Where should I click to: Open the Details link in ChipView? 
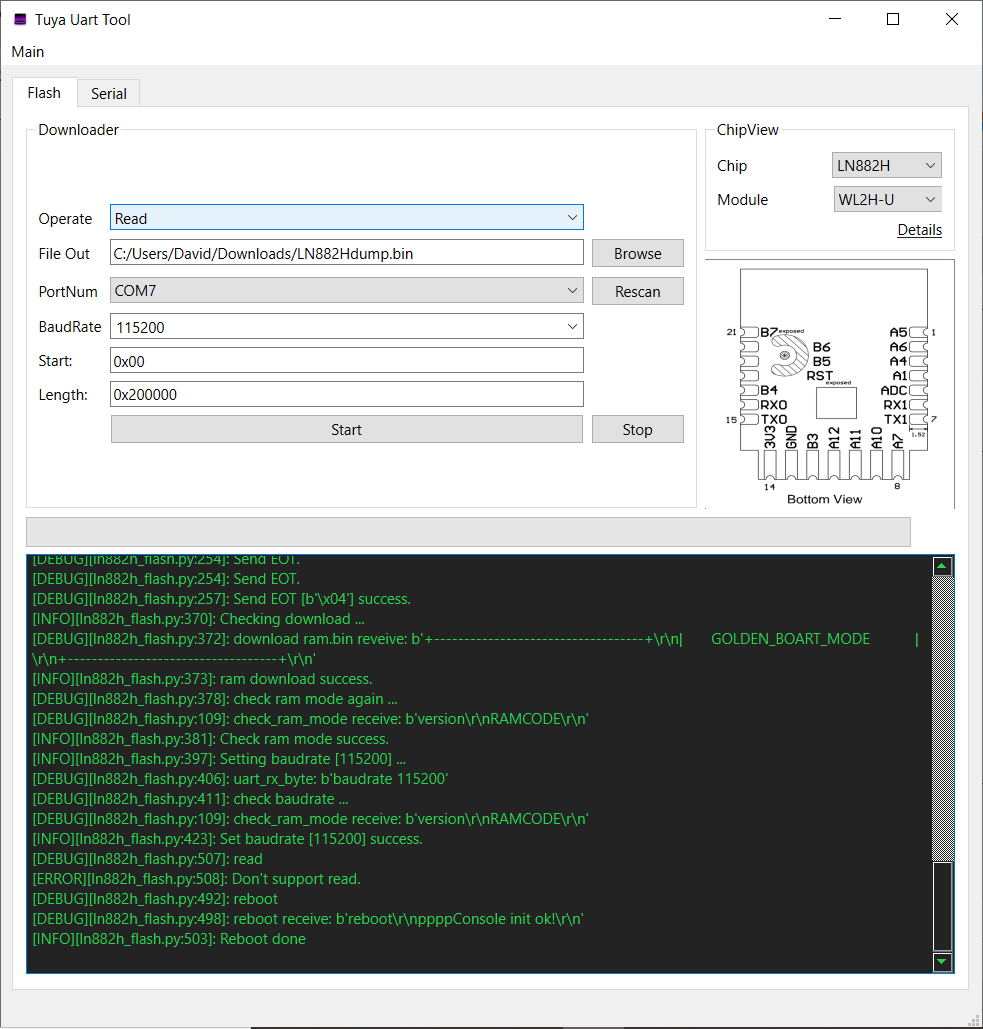coord(919,229)
